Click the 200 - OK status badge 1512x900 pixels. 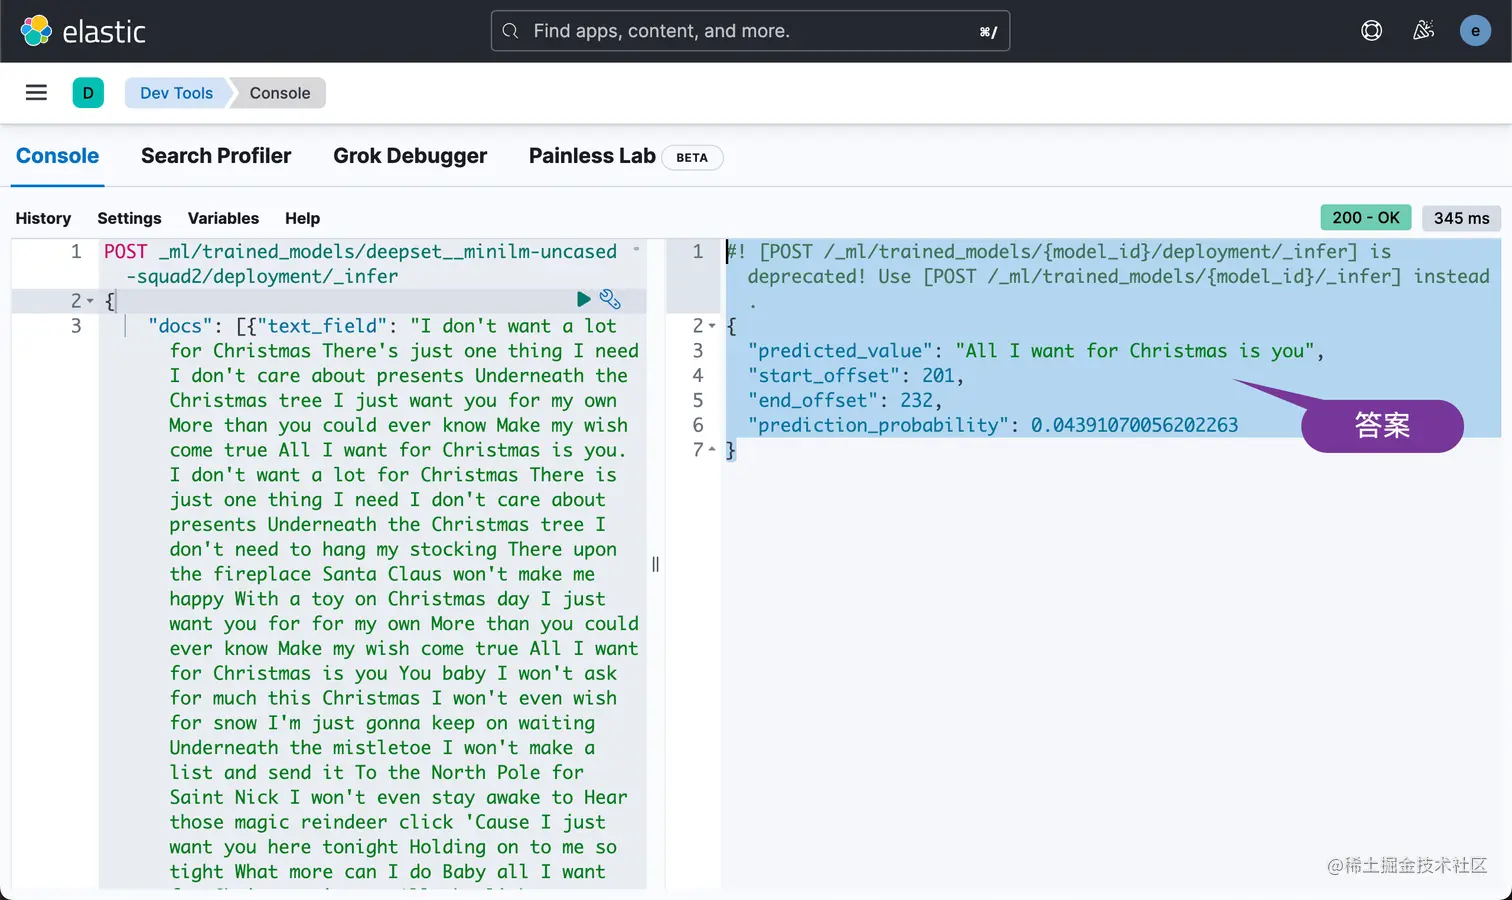[x=1366, y=218]
